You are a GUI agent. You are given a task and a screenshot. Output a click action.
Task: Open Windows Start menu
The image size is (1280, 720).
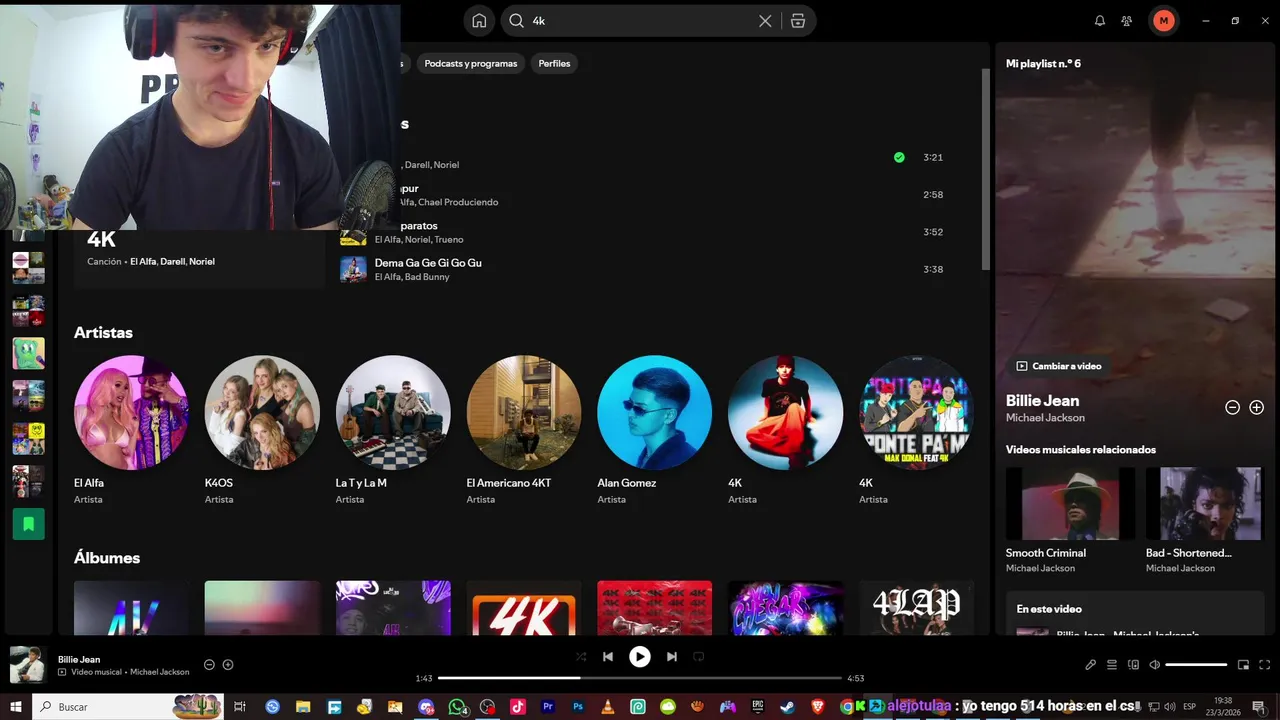(x=16, y=707)
